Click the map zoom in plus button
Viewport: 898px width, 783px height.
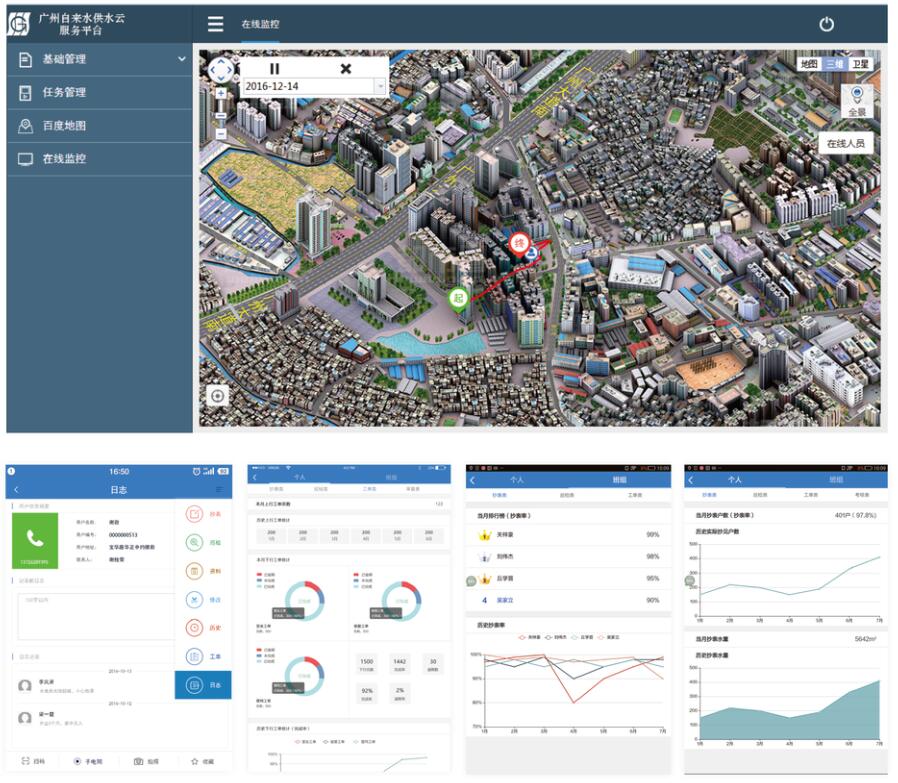click(x=221, y=94)
